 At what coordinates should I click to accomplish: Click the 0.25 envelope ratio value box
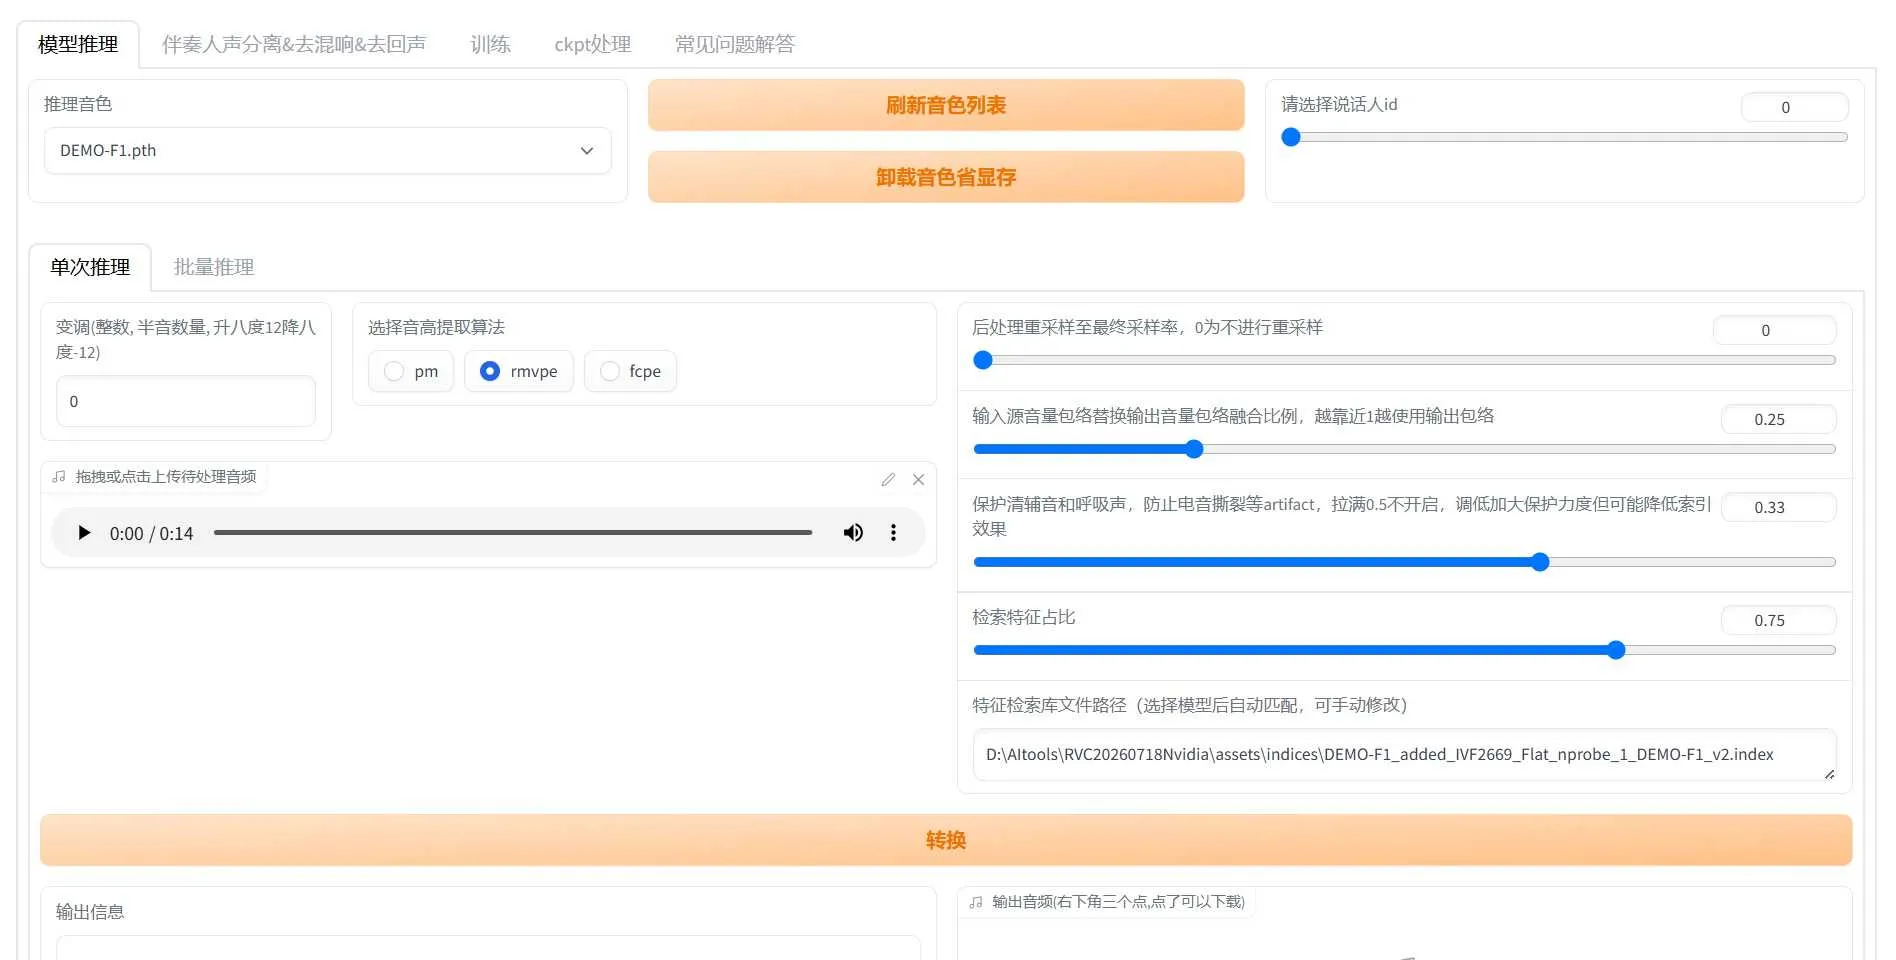[1778, 419]
